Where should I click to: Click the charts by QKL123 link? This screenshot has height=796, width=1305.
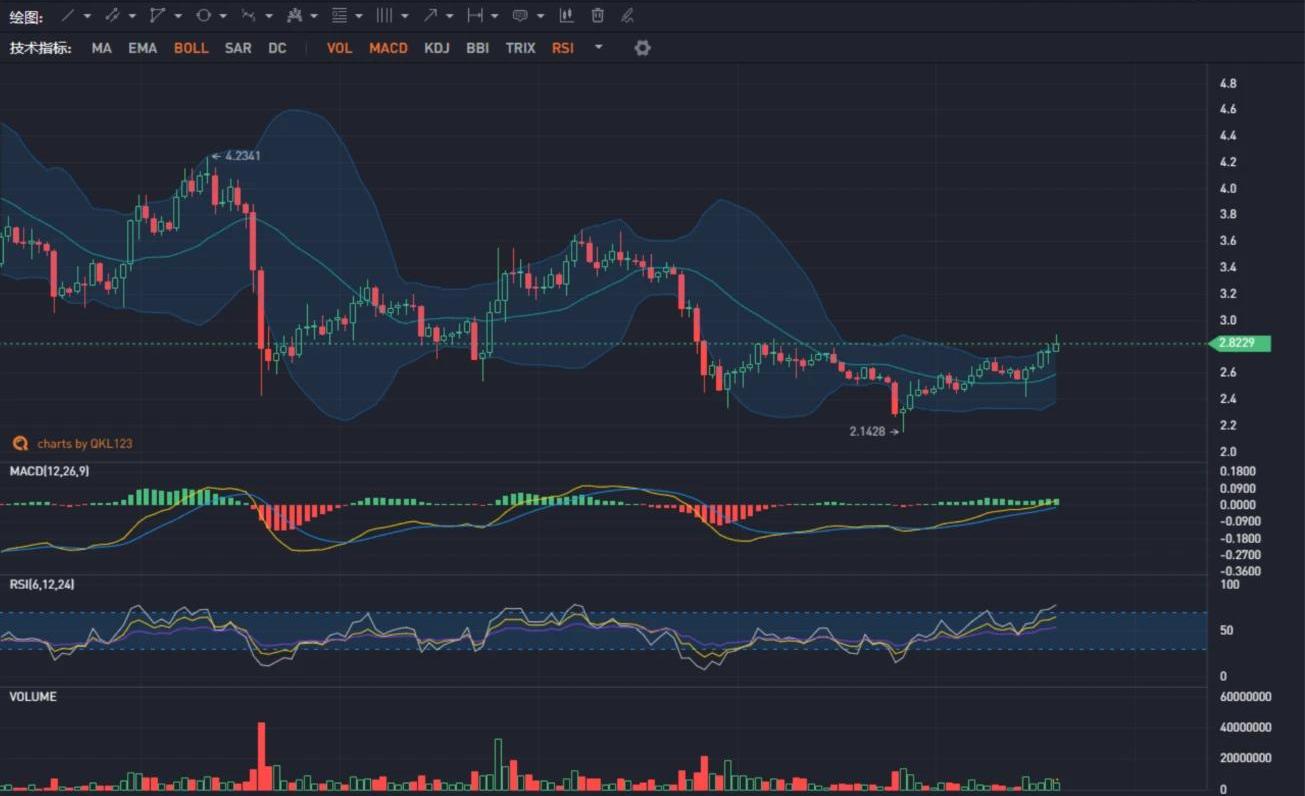[x=84, y=443]
